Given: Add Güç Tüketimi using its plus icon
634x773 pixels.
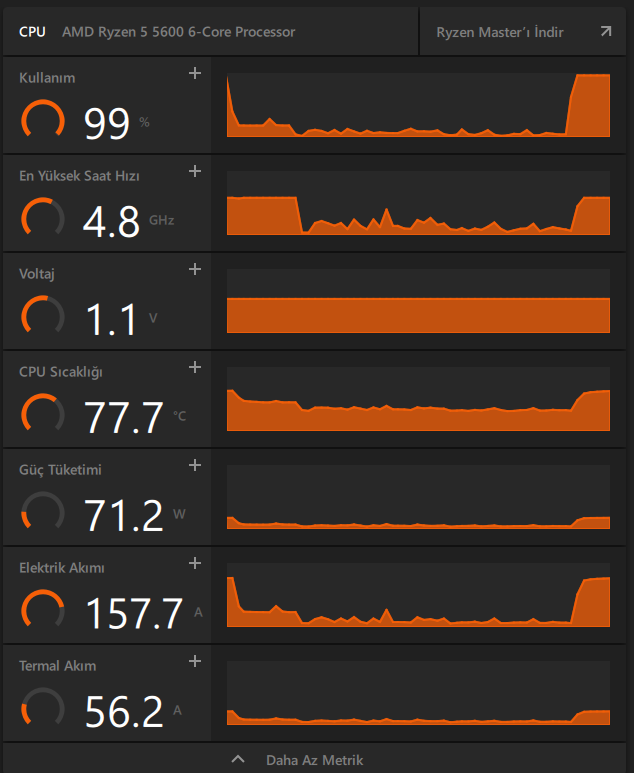Looking at the screenshot, I should pyautogui.click(x=195, y=465).
